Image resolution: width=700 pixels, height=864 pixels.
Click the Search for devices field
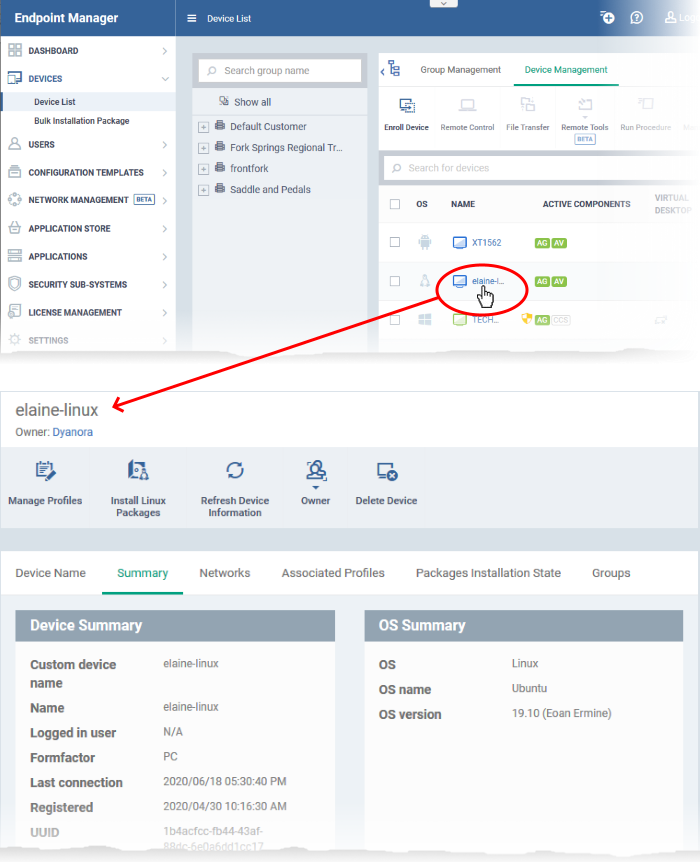(543, 168)
